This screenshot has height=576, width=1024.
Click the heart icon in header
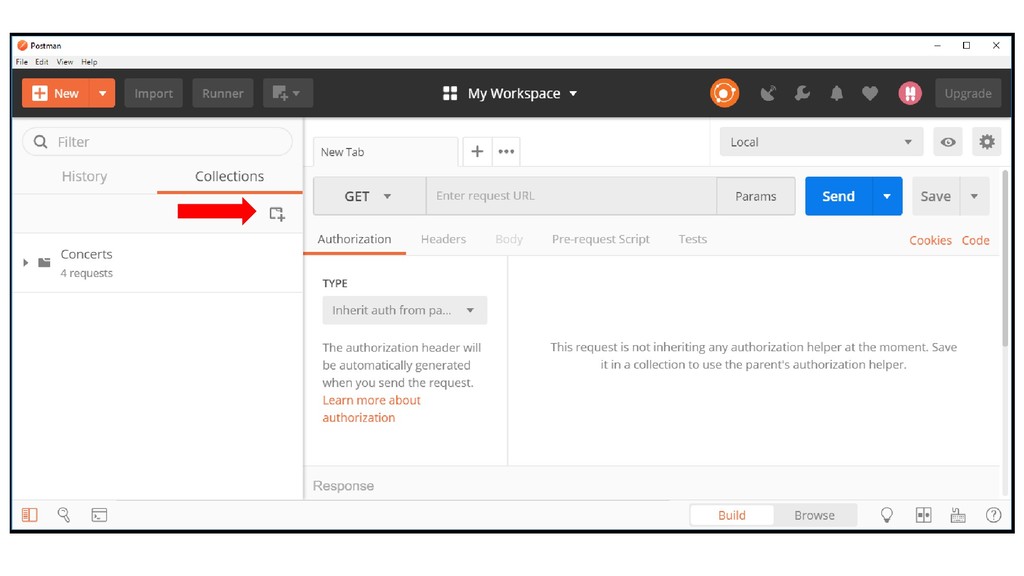(x=869, y=93)
